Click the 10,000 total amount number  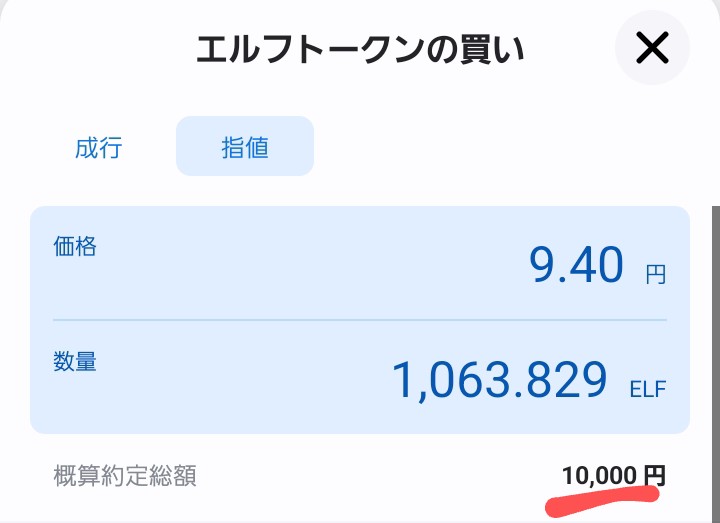click(x=599, y=476)
